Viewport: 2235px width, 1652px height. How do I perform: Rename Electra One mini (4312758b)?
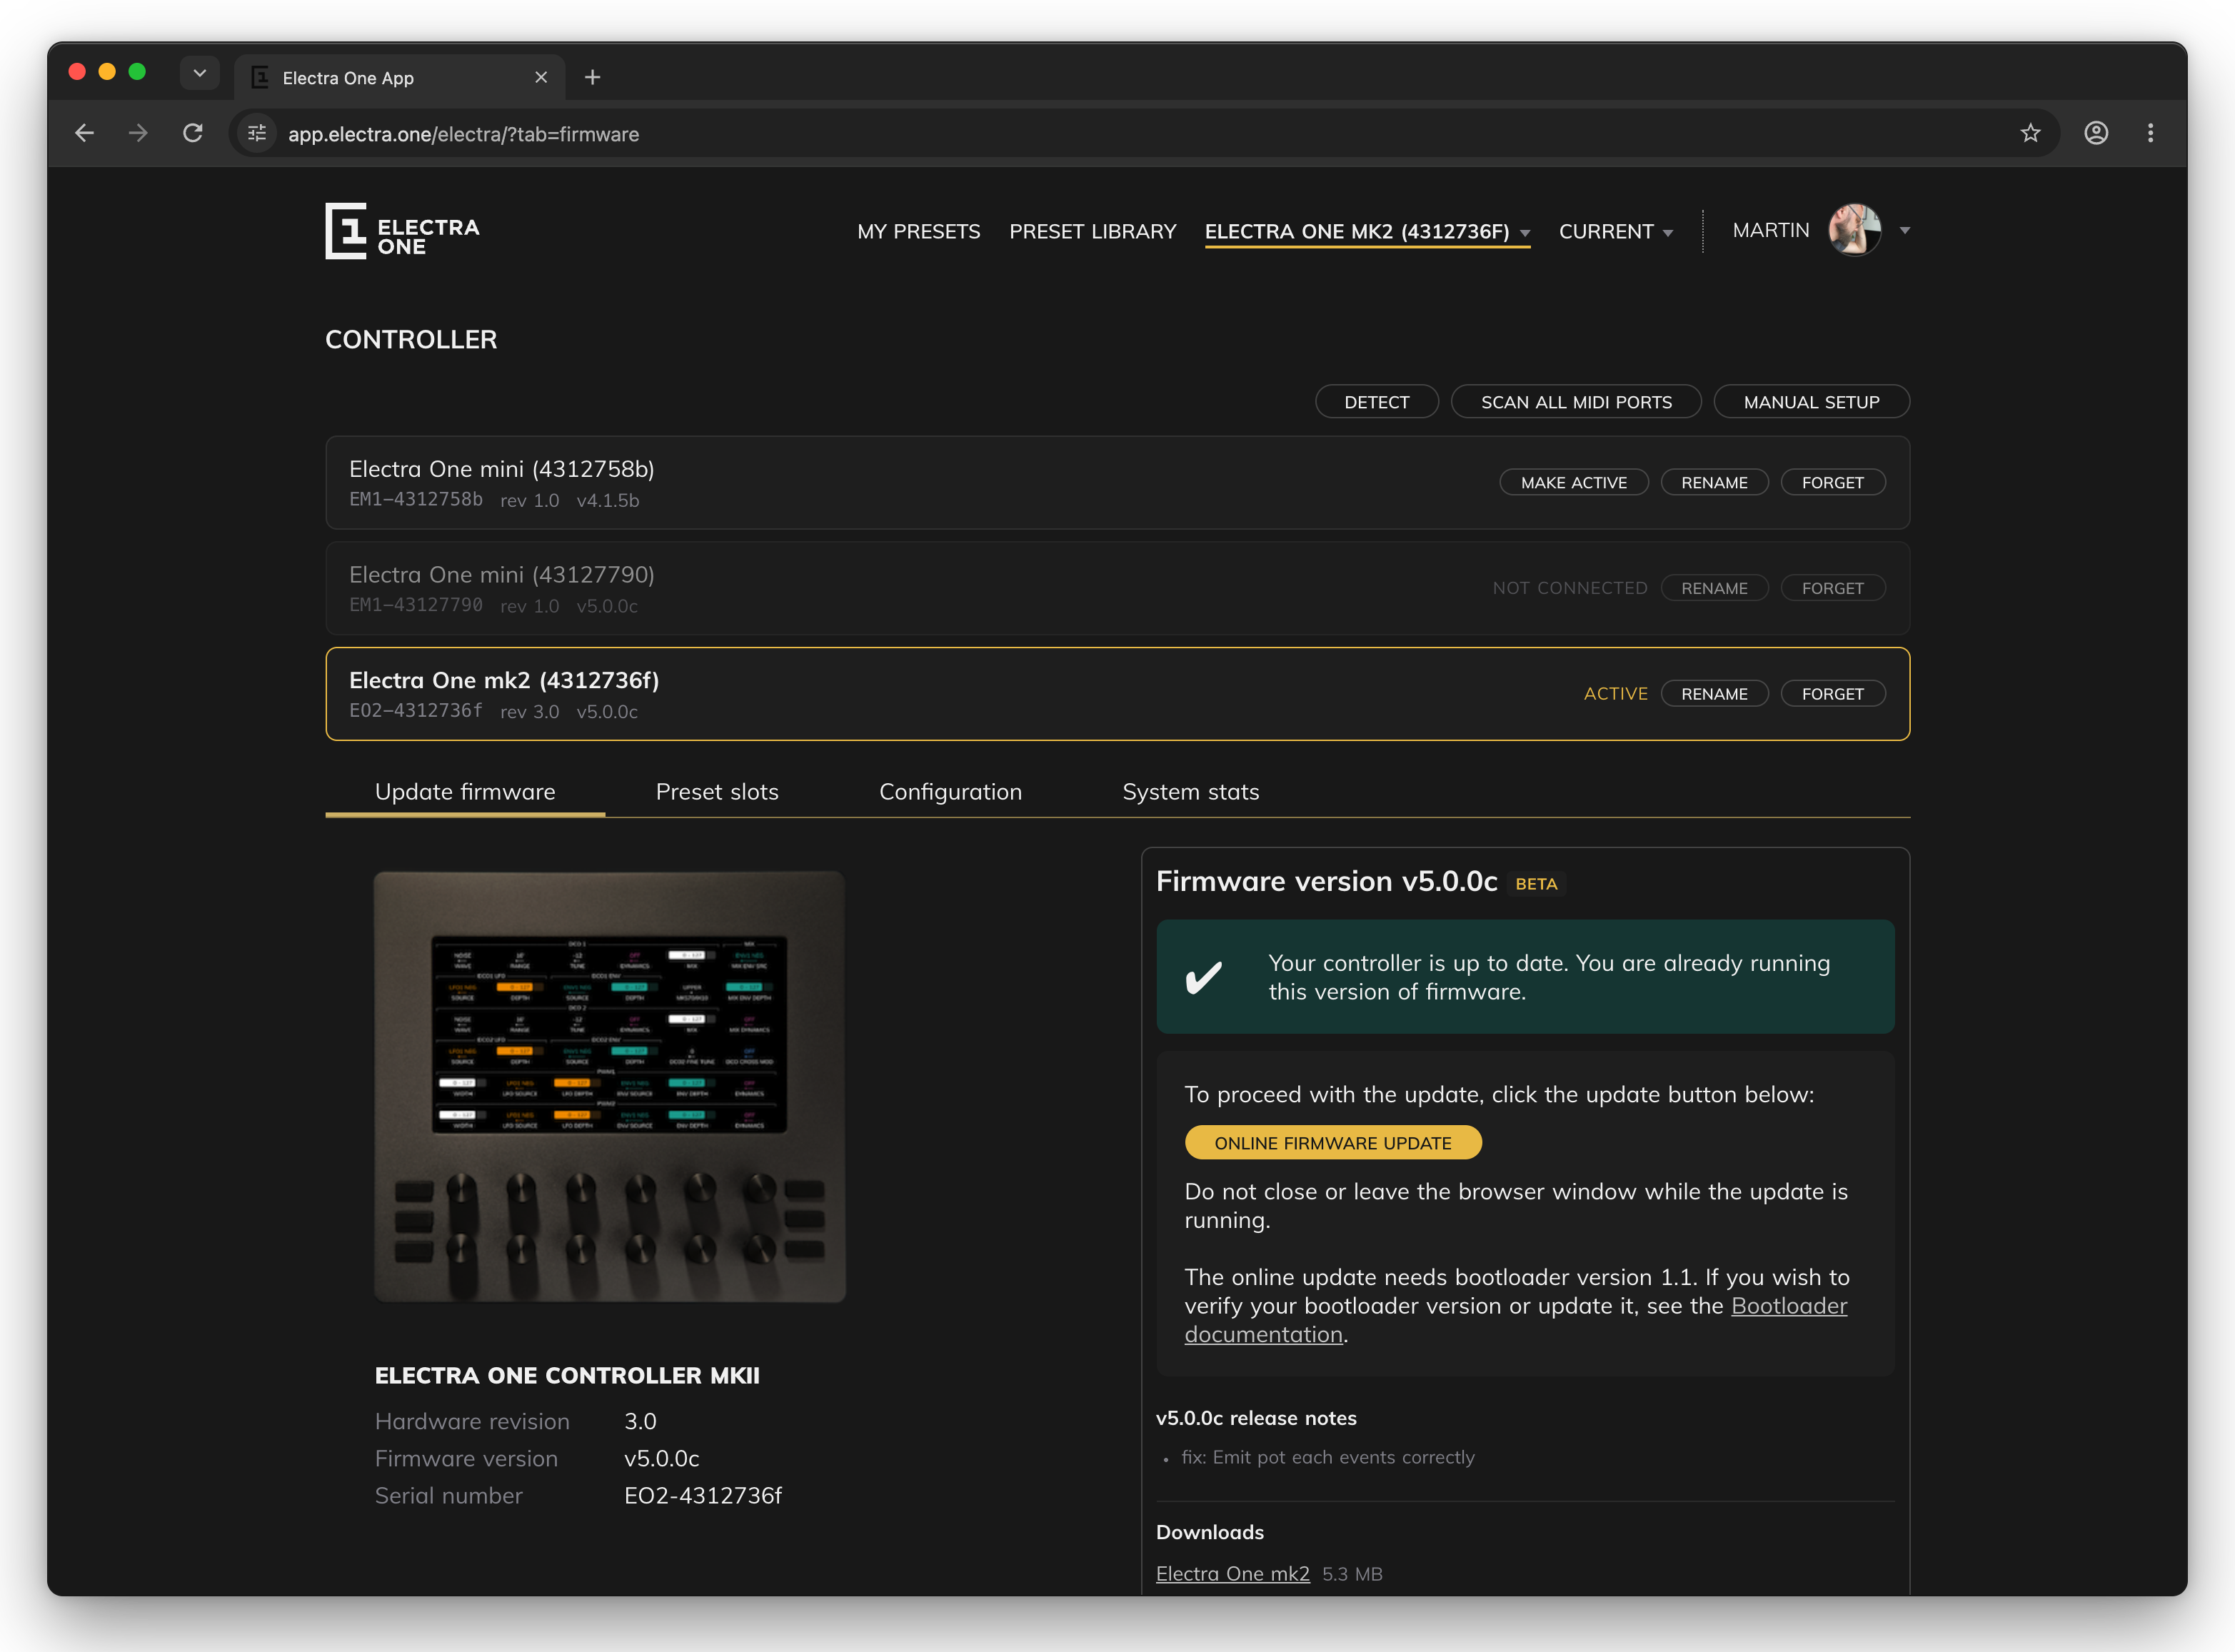(x=1714, y=482)
